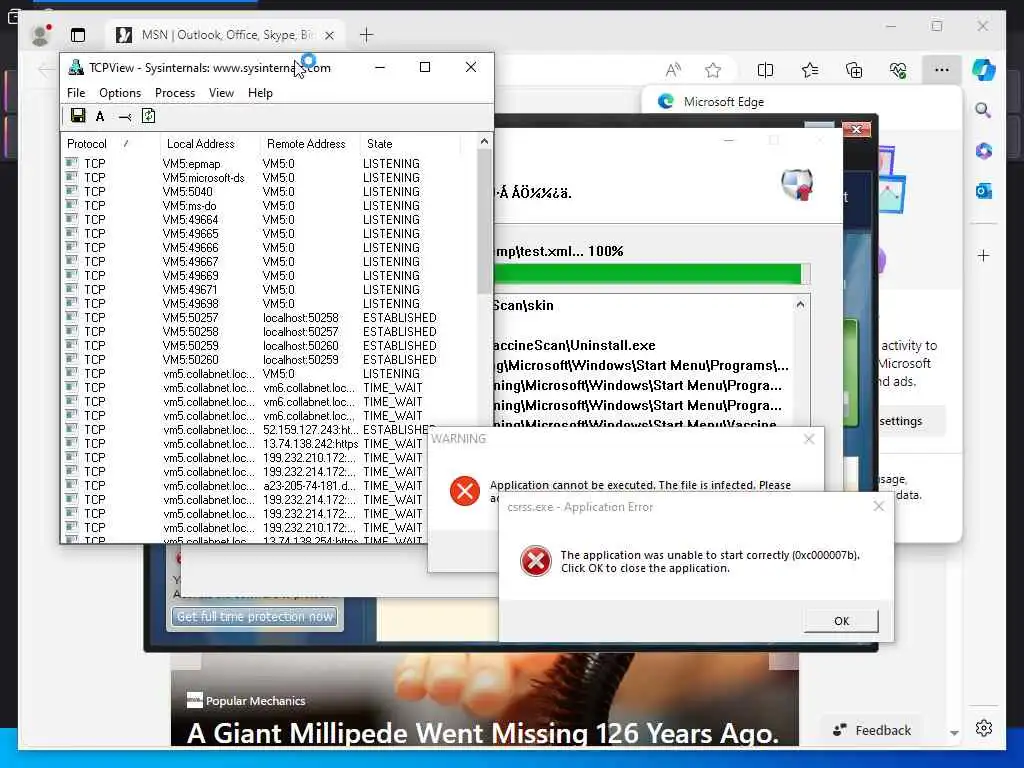Screen dimensions: 1024x768
Task: Select the 13.74.138.242:https remote address cell
Action: 311,443
